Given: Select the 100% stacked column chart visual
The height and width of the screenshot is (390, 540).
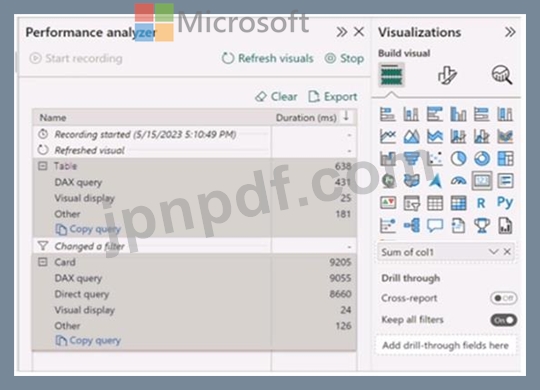Looking at the screenshot, I should [505, 114].
